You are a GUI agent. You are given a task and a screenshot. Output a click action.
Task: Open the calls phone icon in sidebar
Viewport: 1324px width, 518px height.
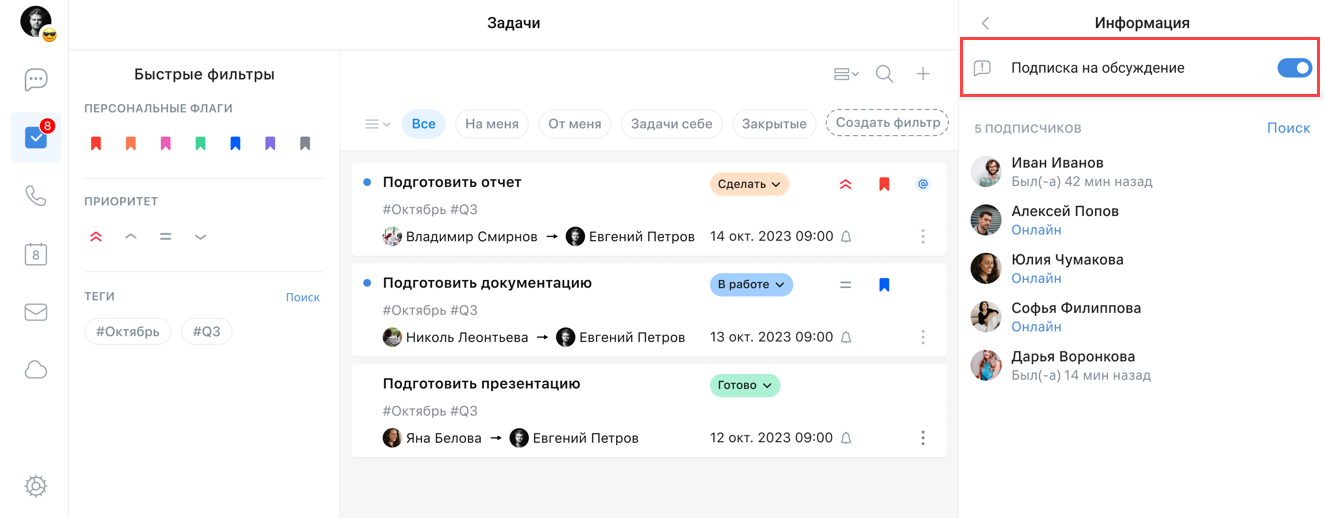tap(36, 196)
